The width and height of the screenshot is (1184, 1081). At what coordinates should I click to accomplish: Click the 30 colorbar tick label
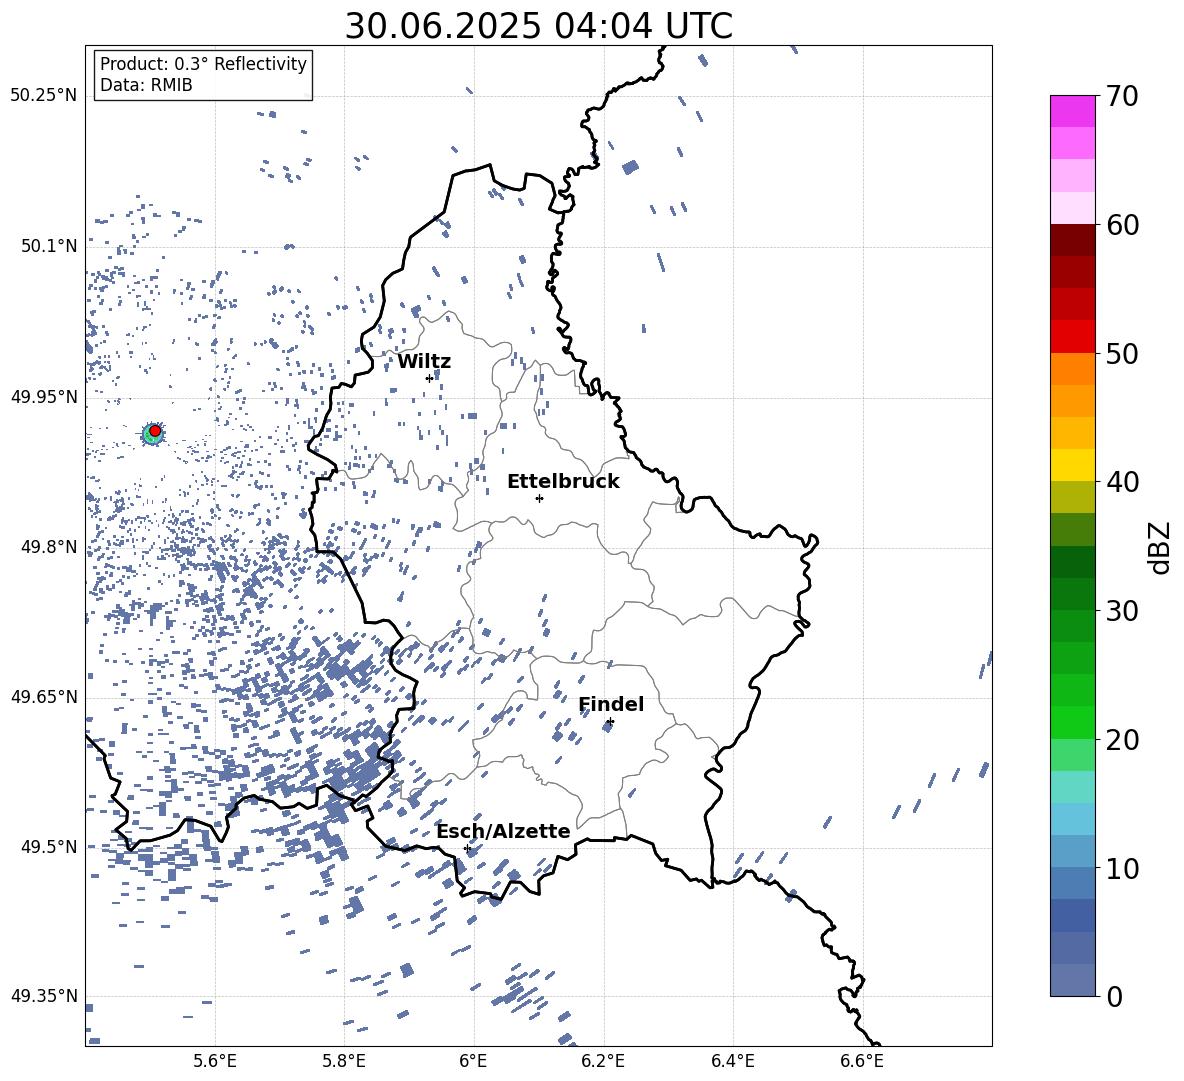(x=1122, y=611)
